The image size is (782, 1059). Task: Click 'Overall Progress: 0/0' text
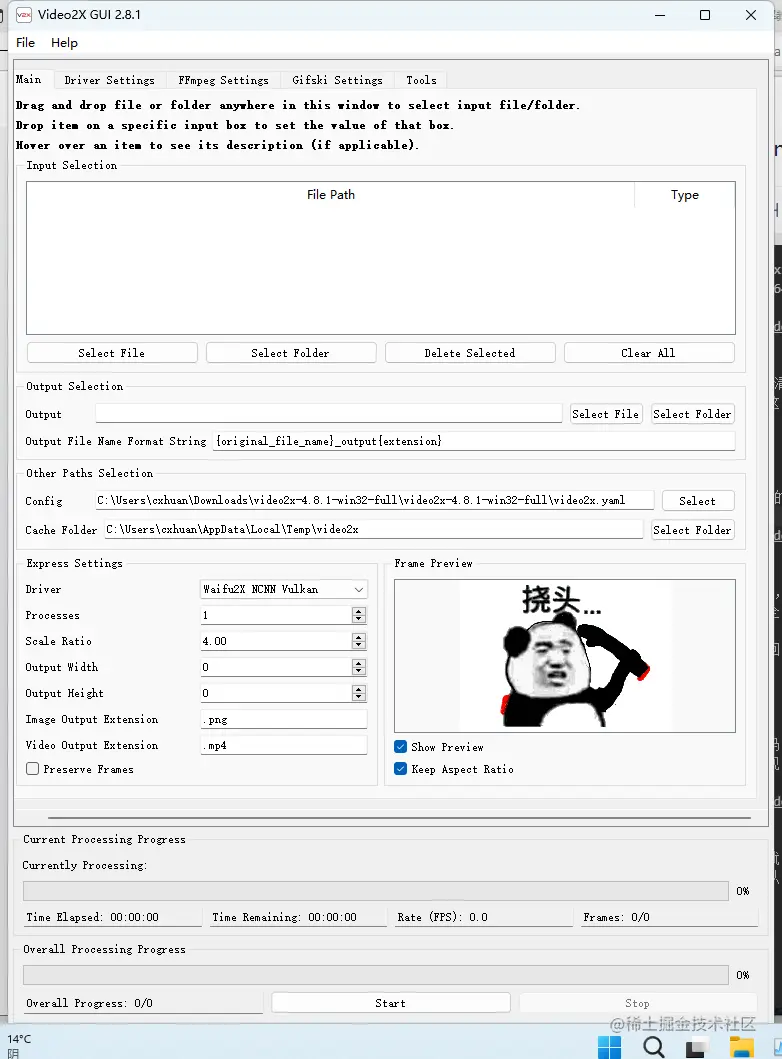(89, 1003)
